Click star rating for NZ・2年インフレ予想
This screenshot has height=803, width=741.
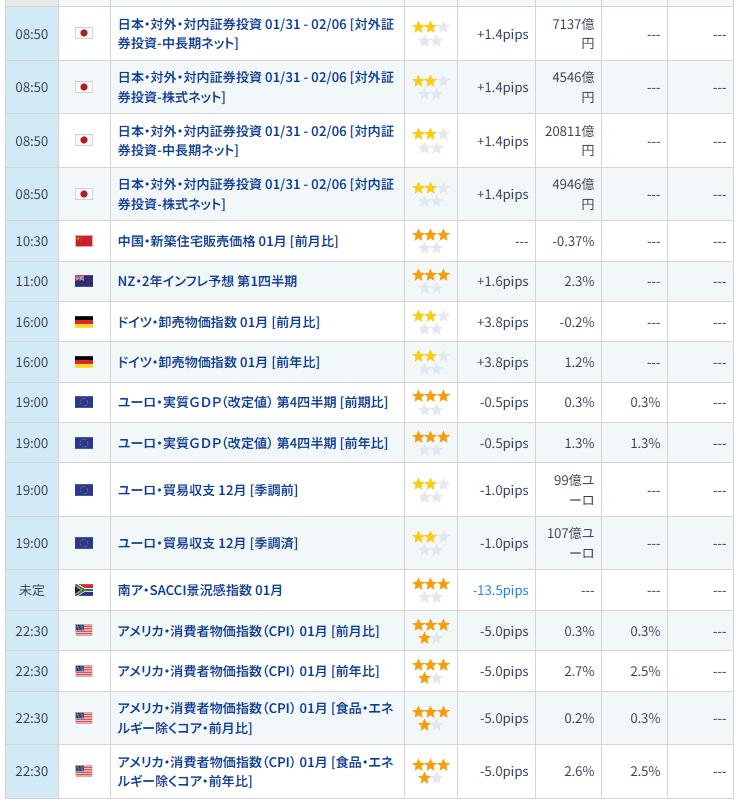click(431, 281)
